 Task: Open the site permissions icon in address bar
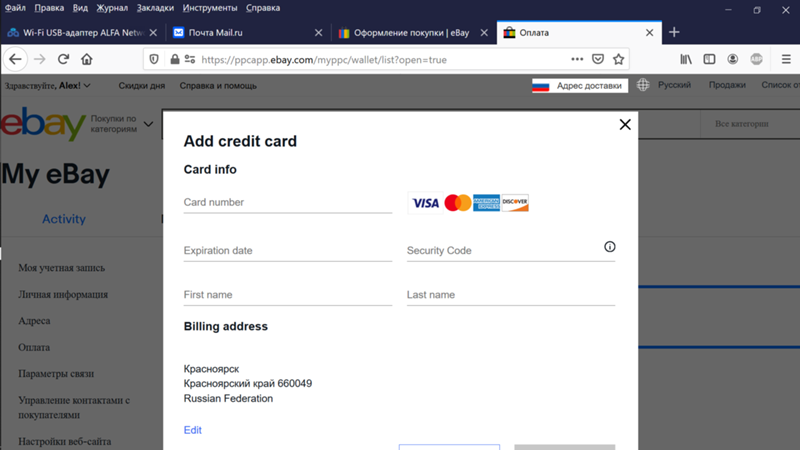coord(190,59)
